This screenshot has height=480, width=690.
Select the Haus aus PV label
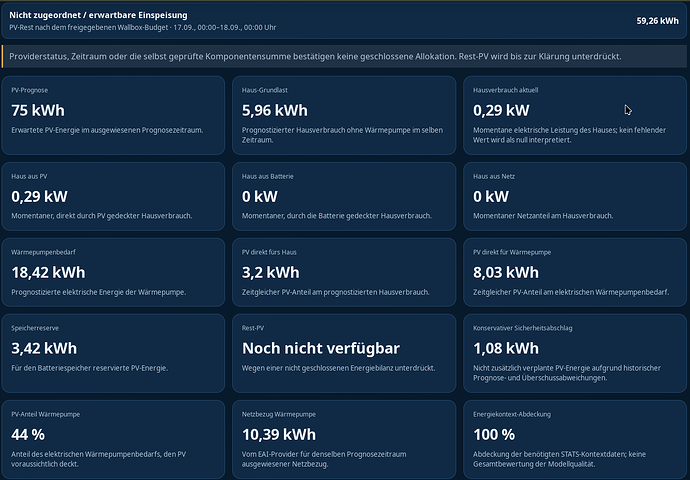click(x=29, y=176)
